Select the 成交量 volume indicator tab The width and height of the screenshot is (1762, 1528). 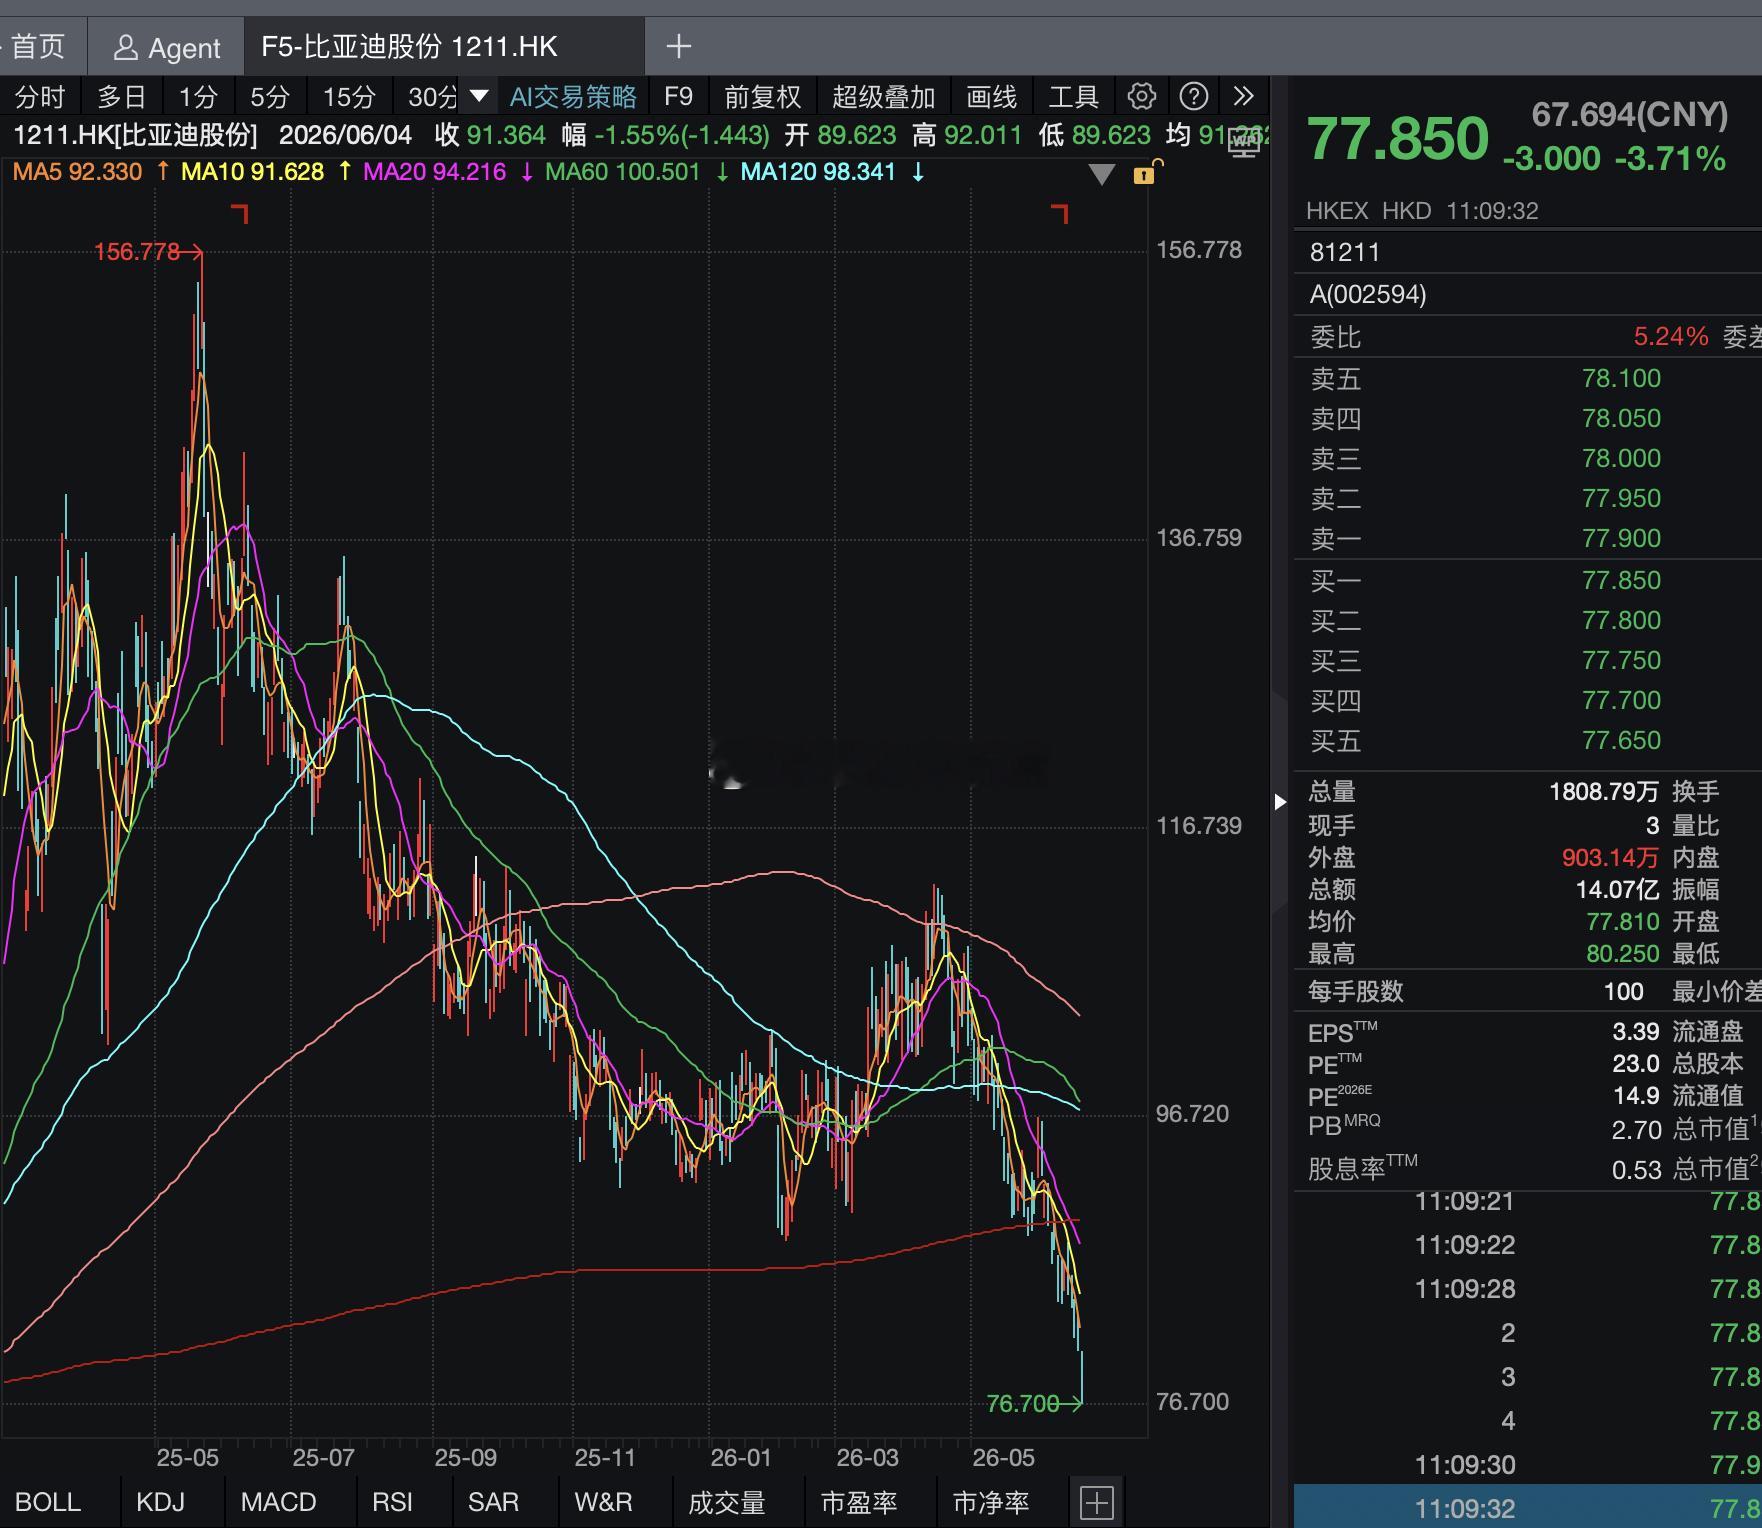point(726,1502)
